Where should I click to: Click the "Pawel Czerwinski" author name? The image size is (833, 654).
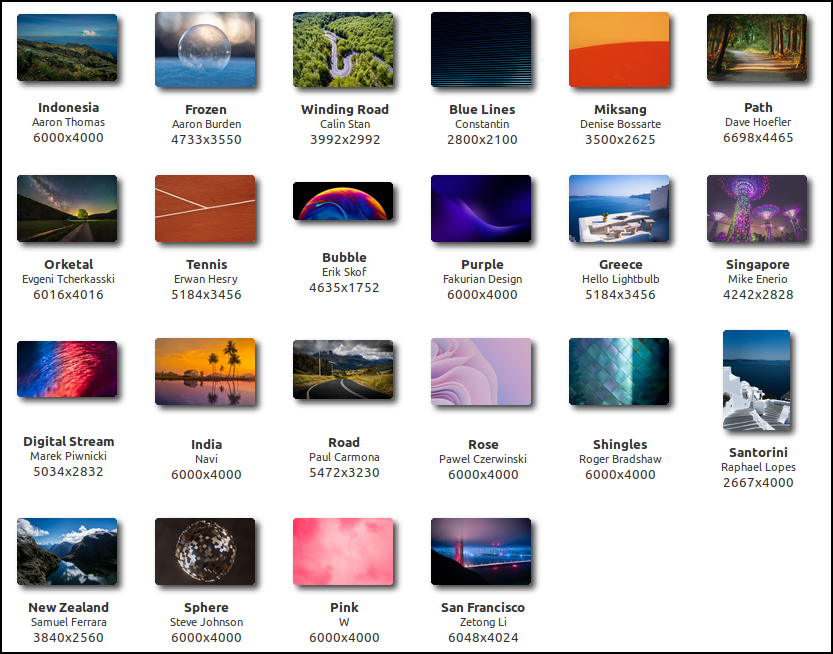tap(482, 458)
